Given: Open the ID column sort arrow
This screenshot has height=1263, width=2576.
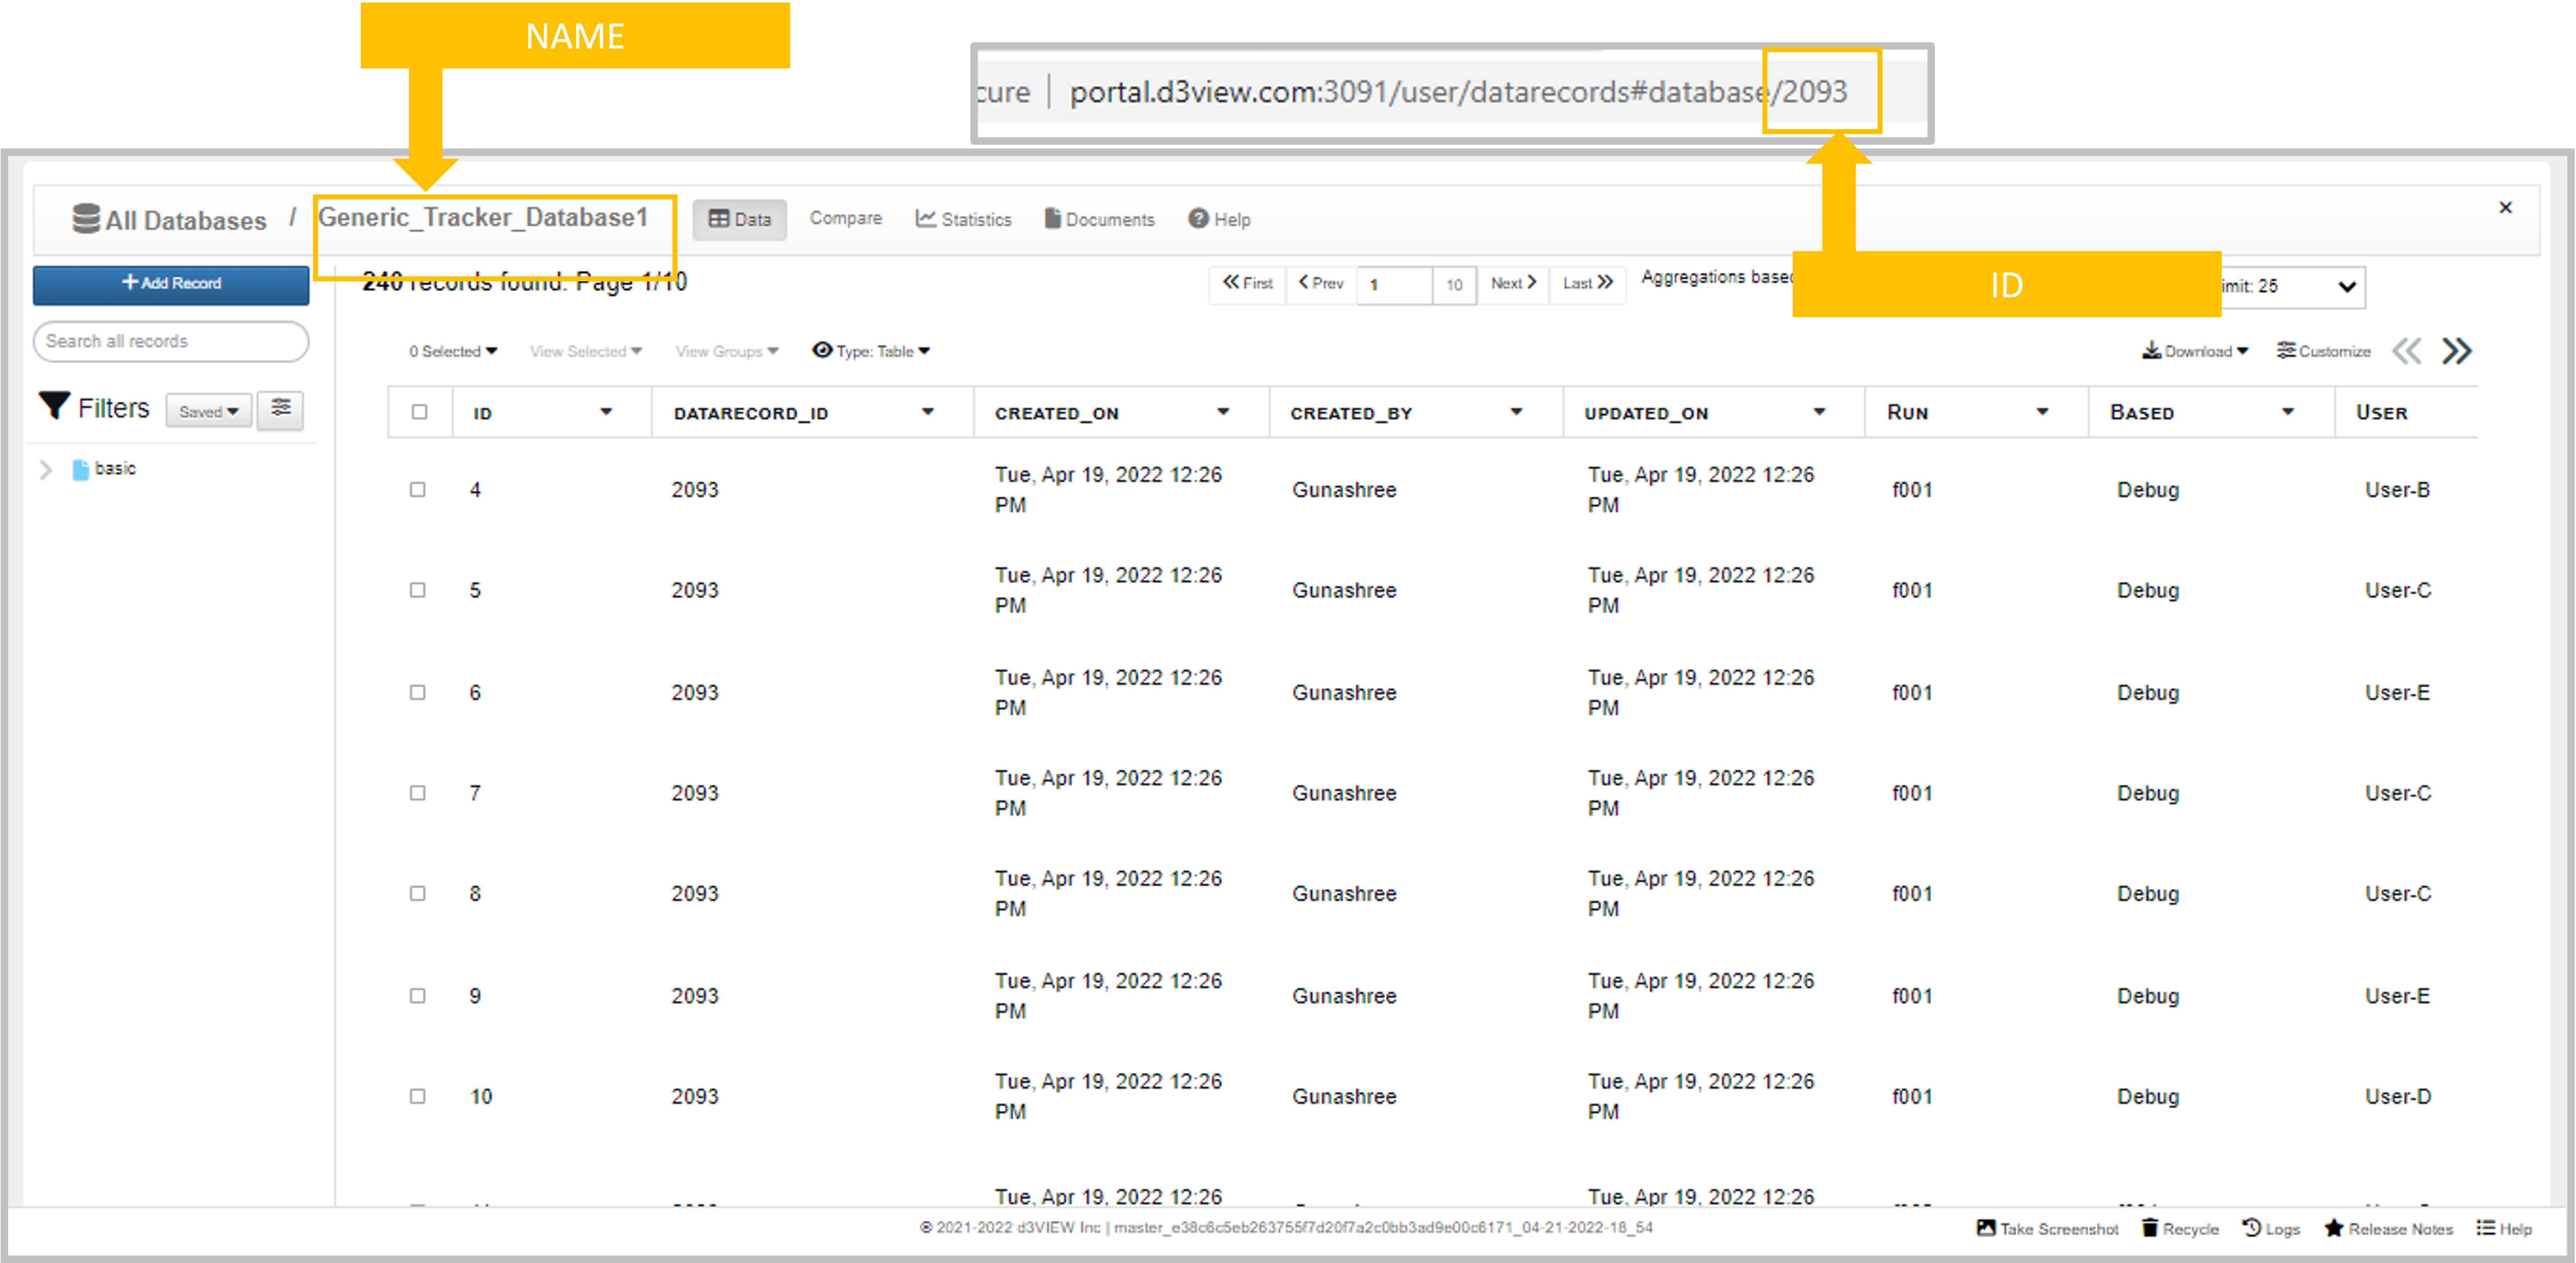Looking at the screenshot, I should point(606,412).
